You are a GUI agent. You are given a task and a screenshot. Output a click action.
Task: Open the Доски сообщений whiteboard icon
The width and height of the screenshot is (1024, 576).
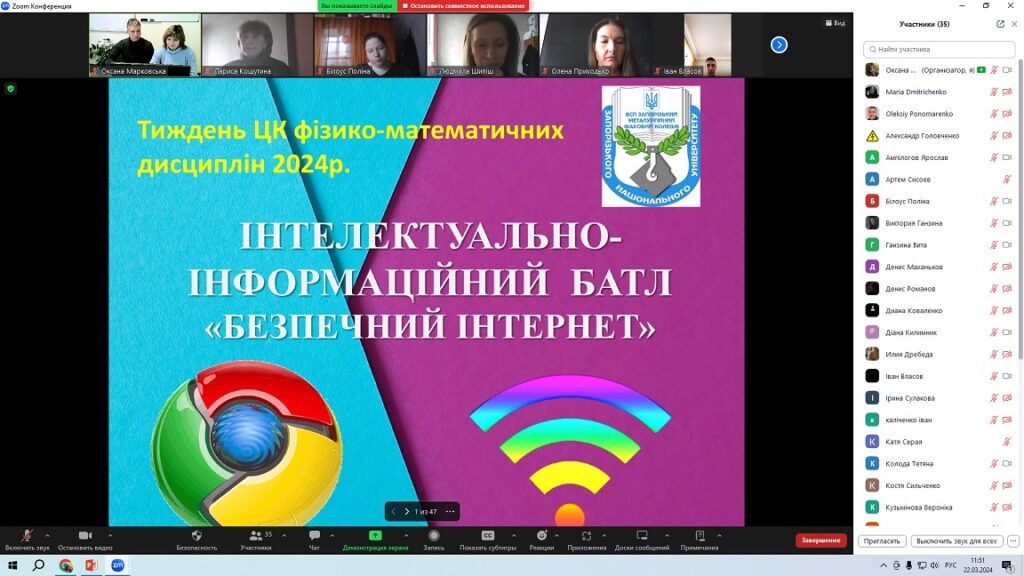[642, 536]
